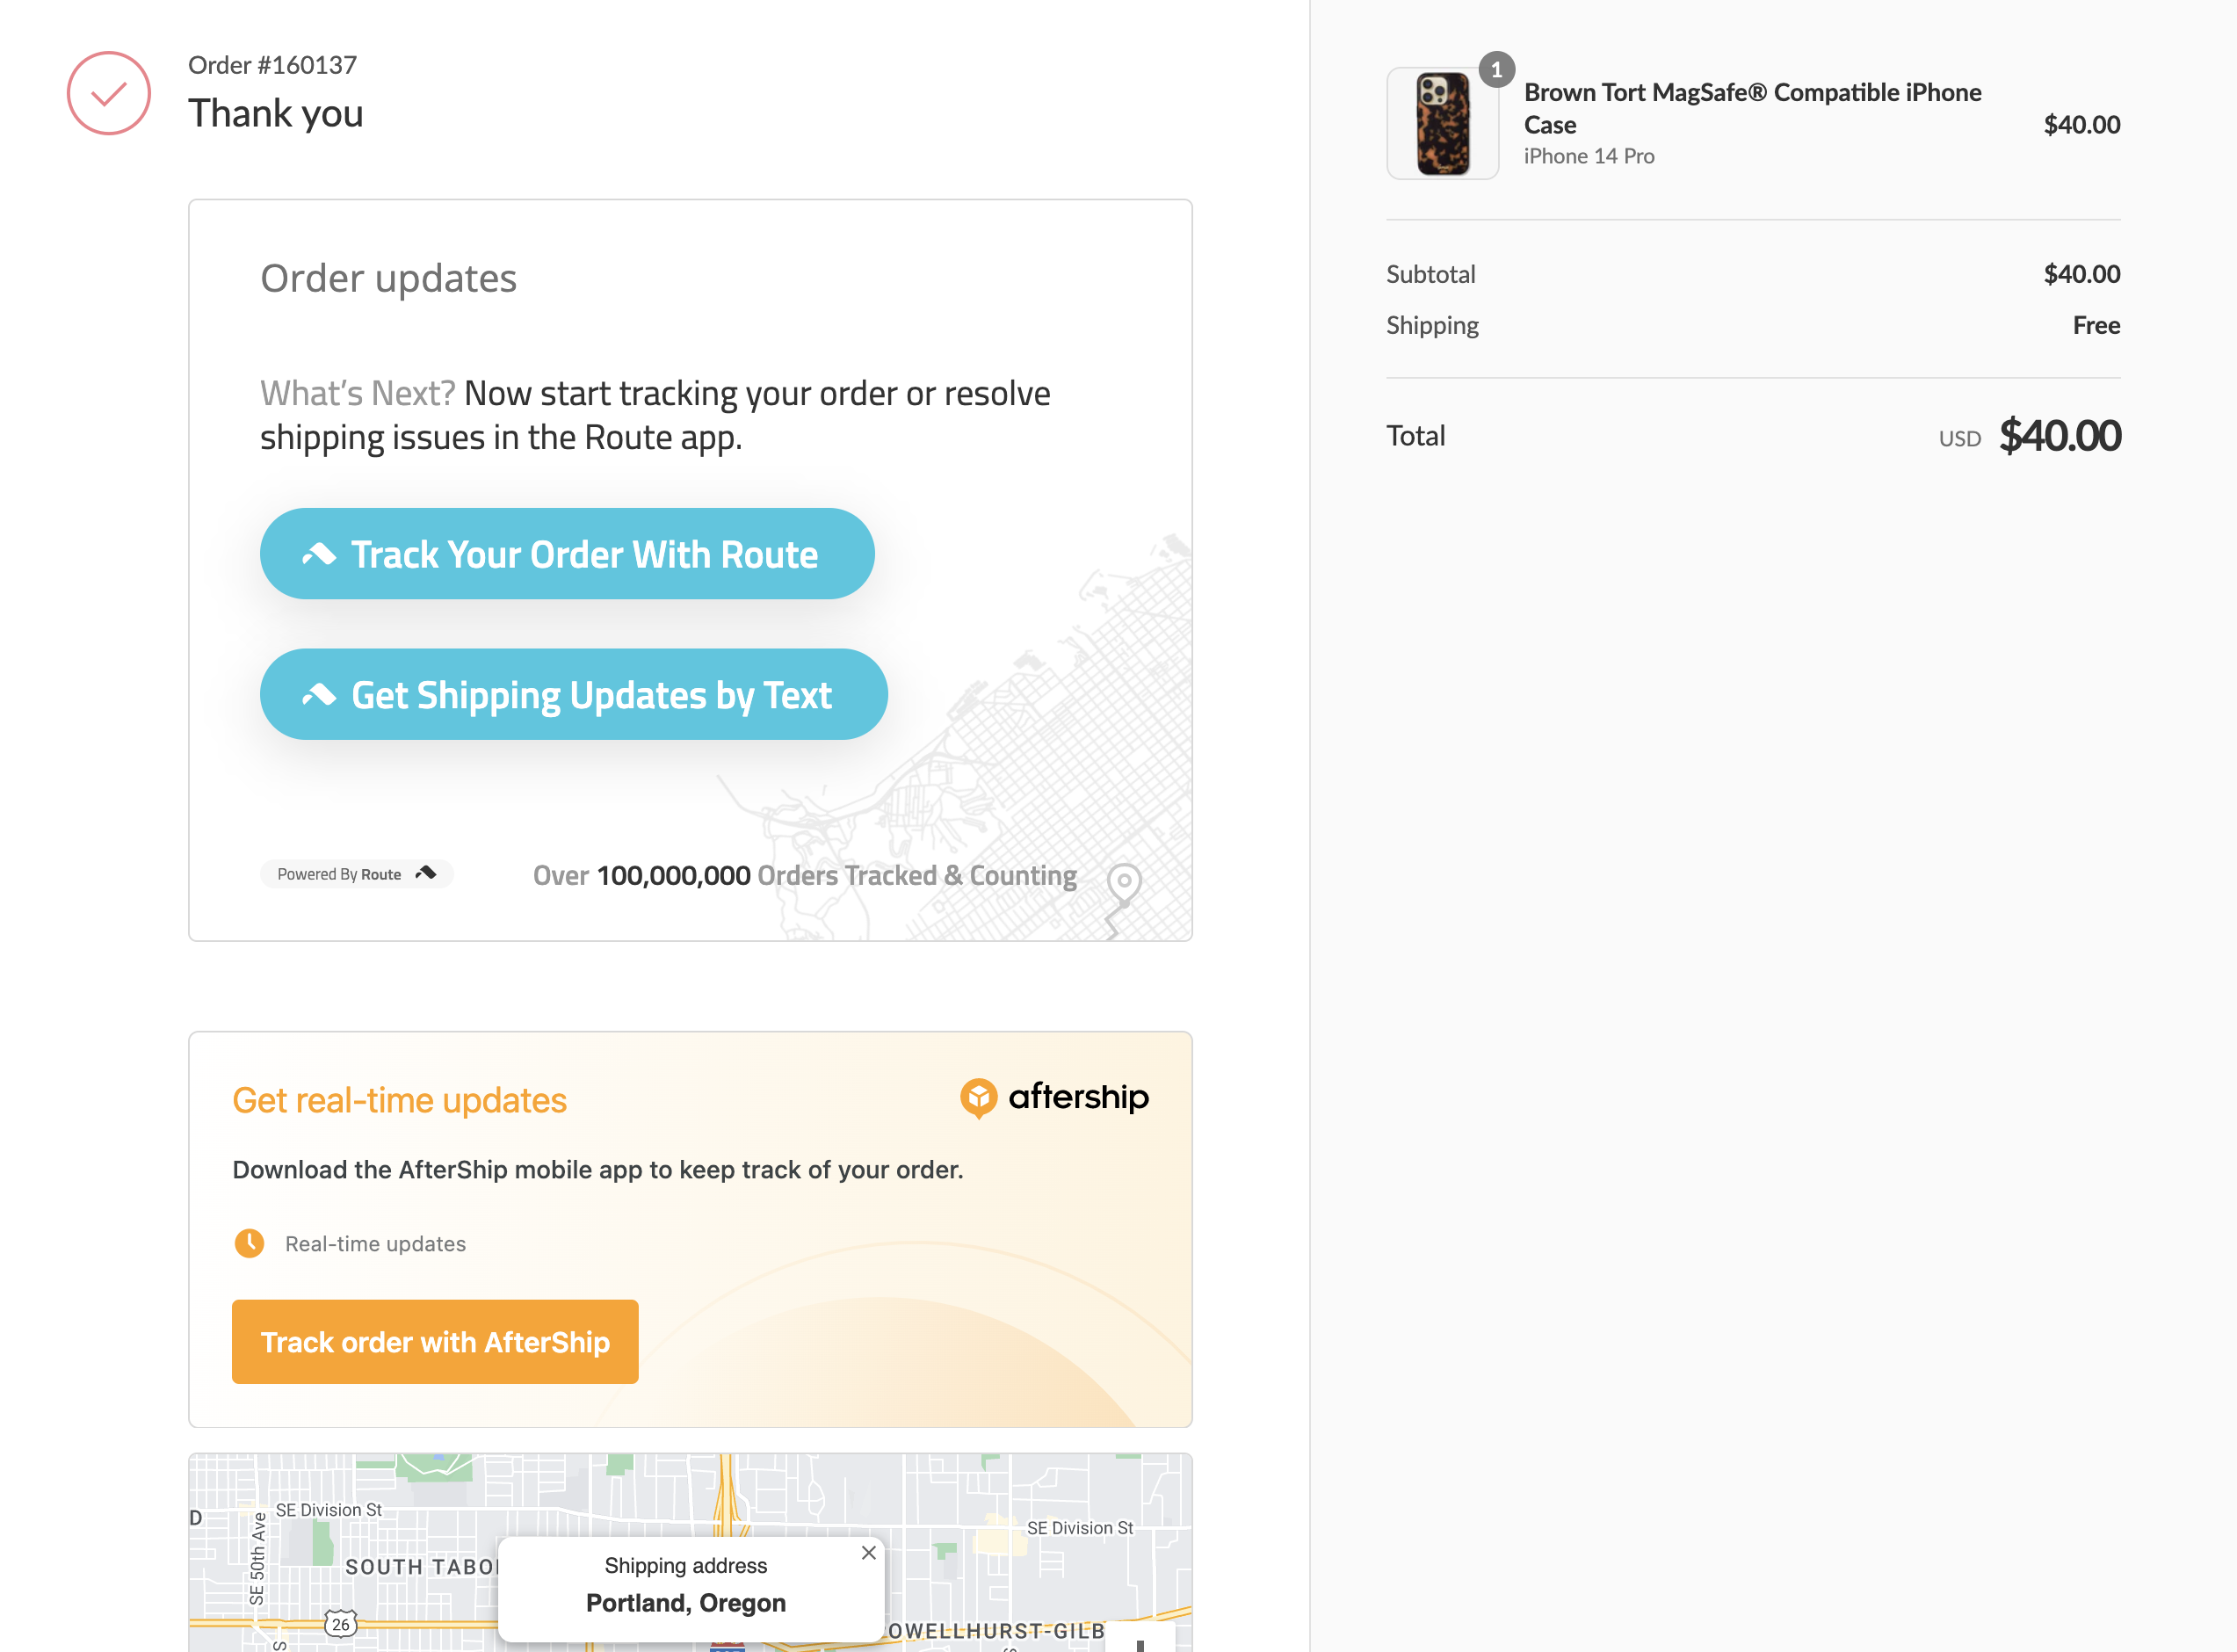Click the Order updates heading
This screenshot has width=2237, height=1652.
point(389,278)
